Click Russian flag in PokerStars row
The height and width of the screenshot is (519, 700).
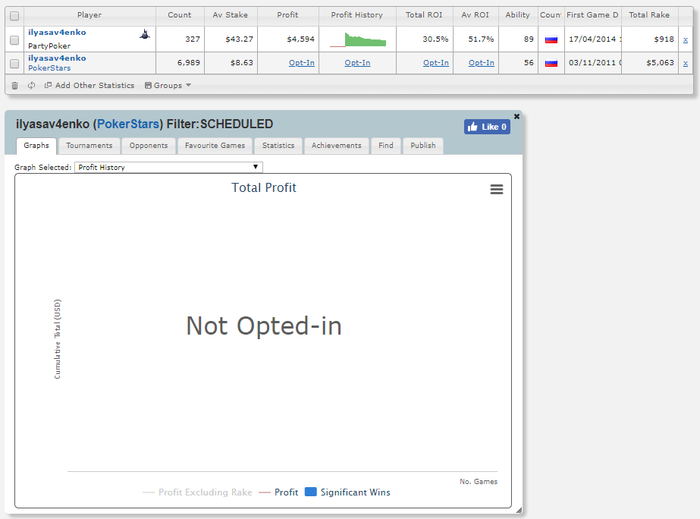click(x=551, y=63)
